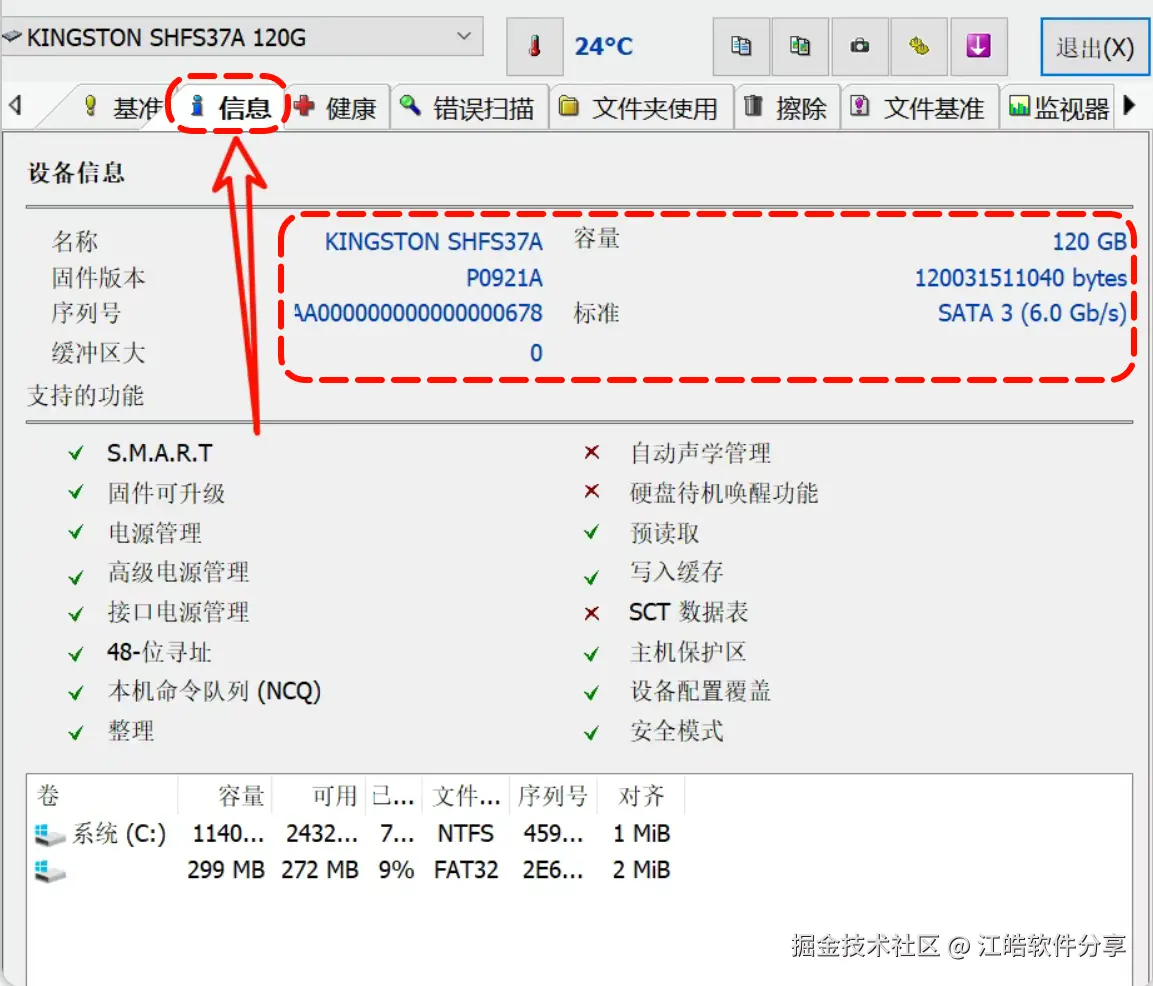Click the thermometer temperature icon
Image resolution: width=1153 pixels, height=986 pixels.
coord(535,46)
